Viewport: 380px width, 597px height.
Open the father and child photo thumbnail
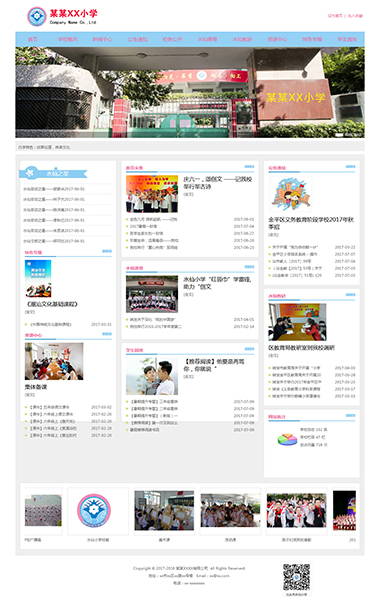click(152, 376)
